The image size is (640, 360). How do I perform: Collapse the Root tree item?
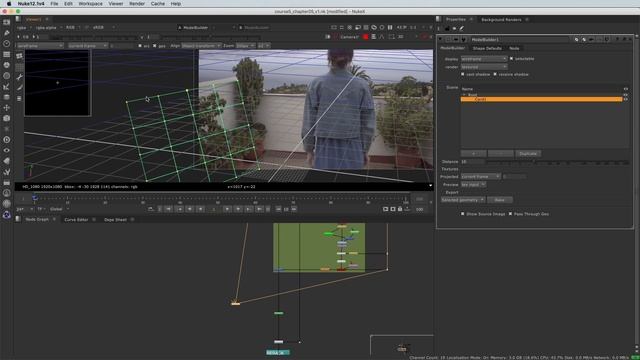click(464, 95)
